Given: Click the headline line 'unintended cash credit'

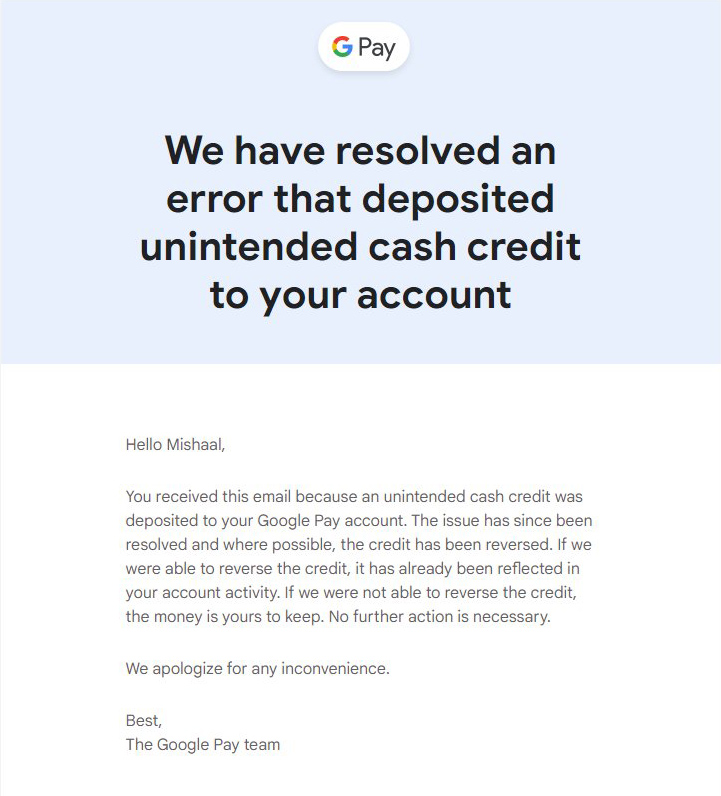Looking at the screenshot, I should pyautogui.click(x=360, y=247).
